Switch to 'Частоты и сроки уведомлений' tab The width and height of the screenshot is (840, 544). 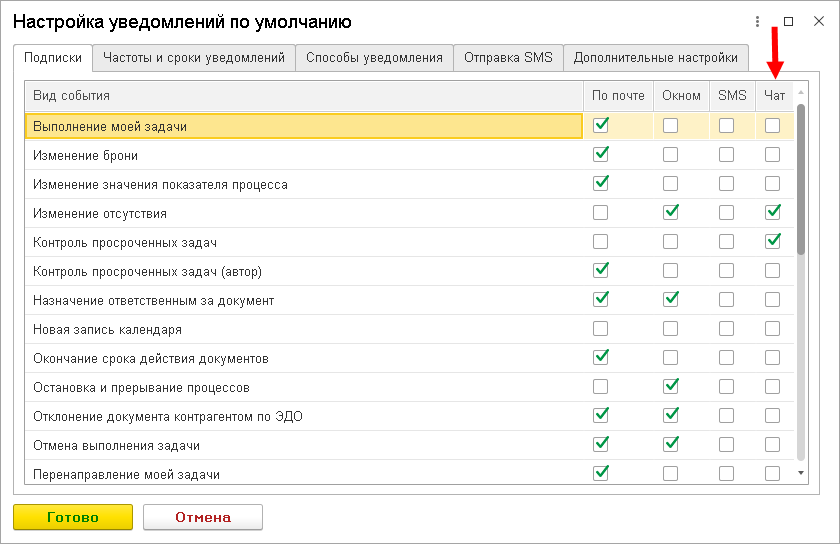pos(194,58)
